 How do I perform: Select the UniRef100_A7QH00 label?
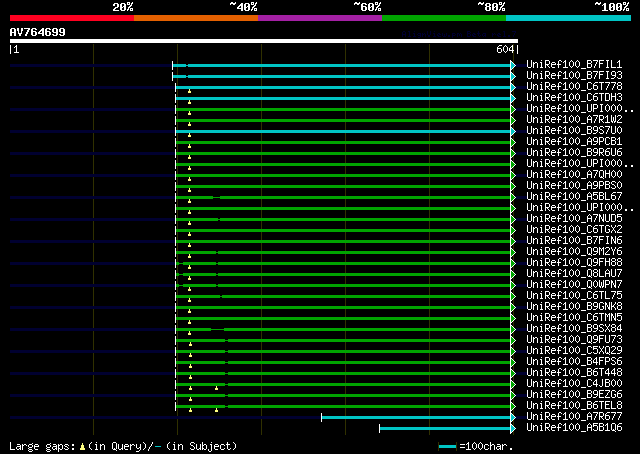(x=574, y=175)
